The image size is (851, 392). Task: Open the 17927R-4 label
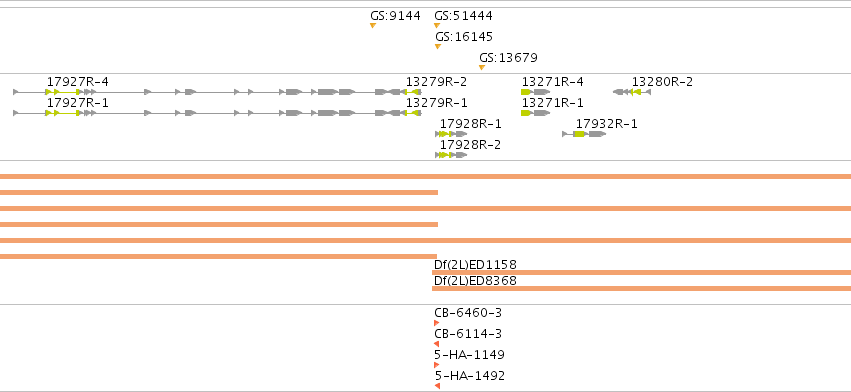click(78, 82)
